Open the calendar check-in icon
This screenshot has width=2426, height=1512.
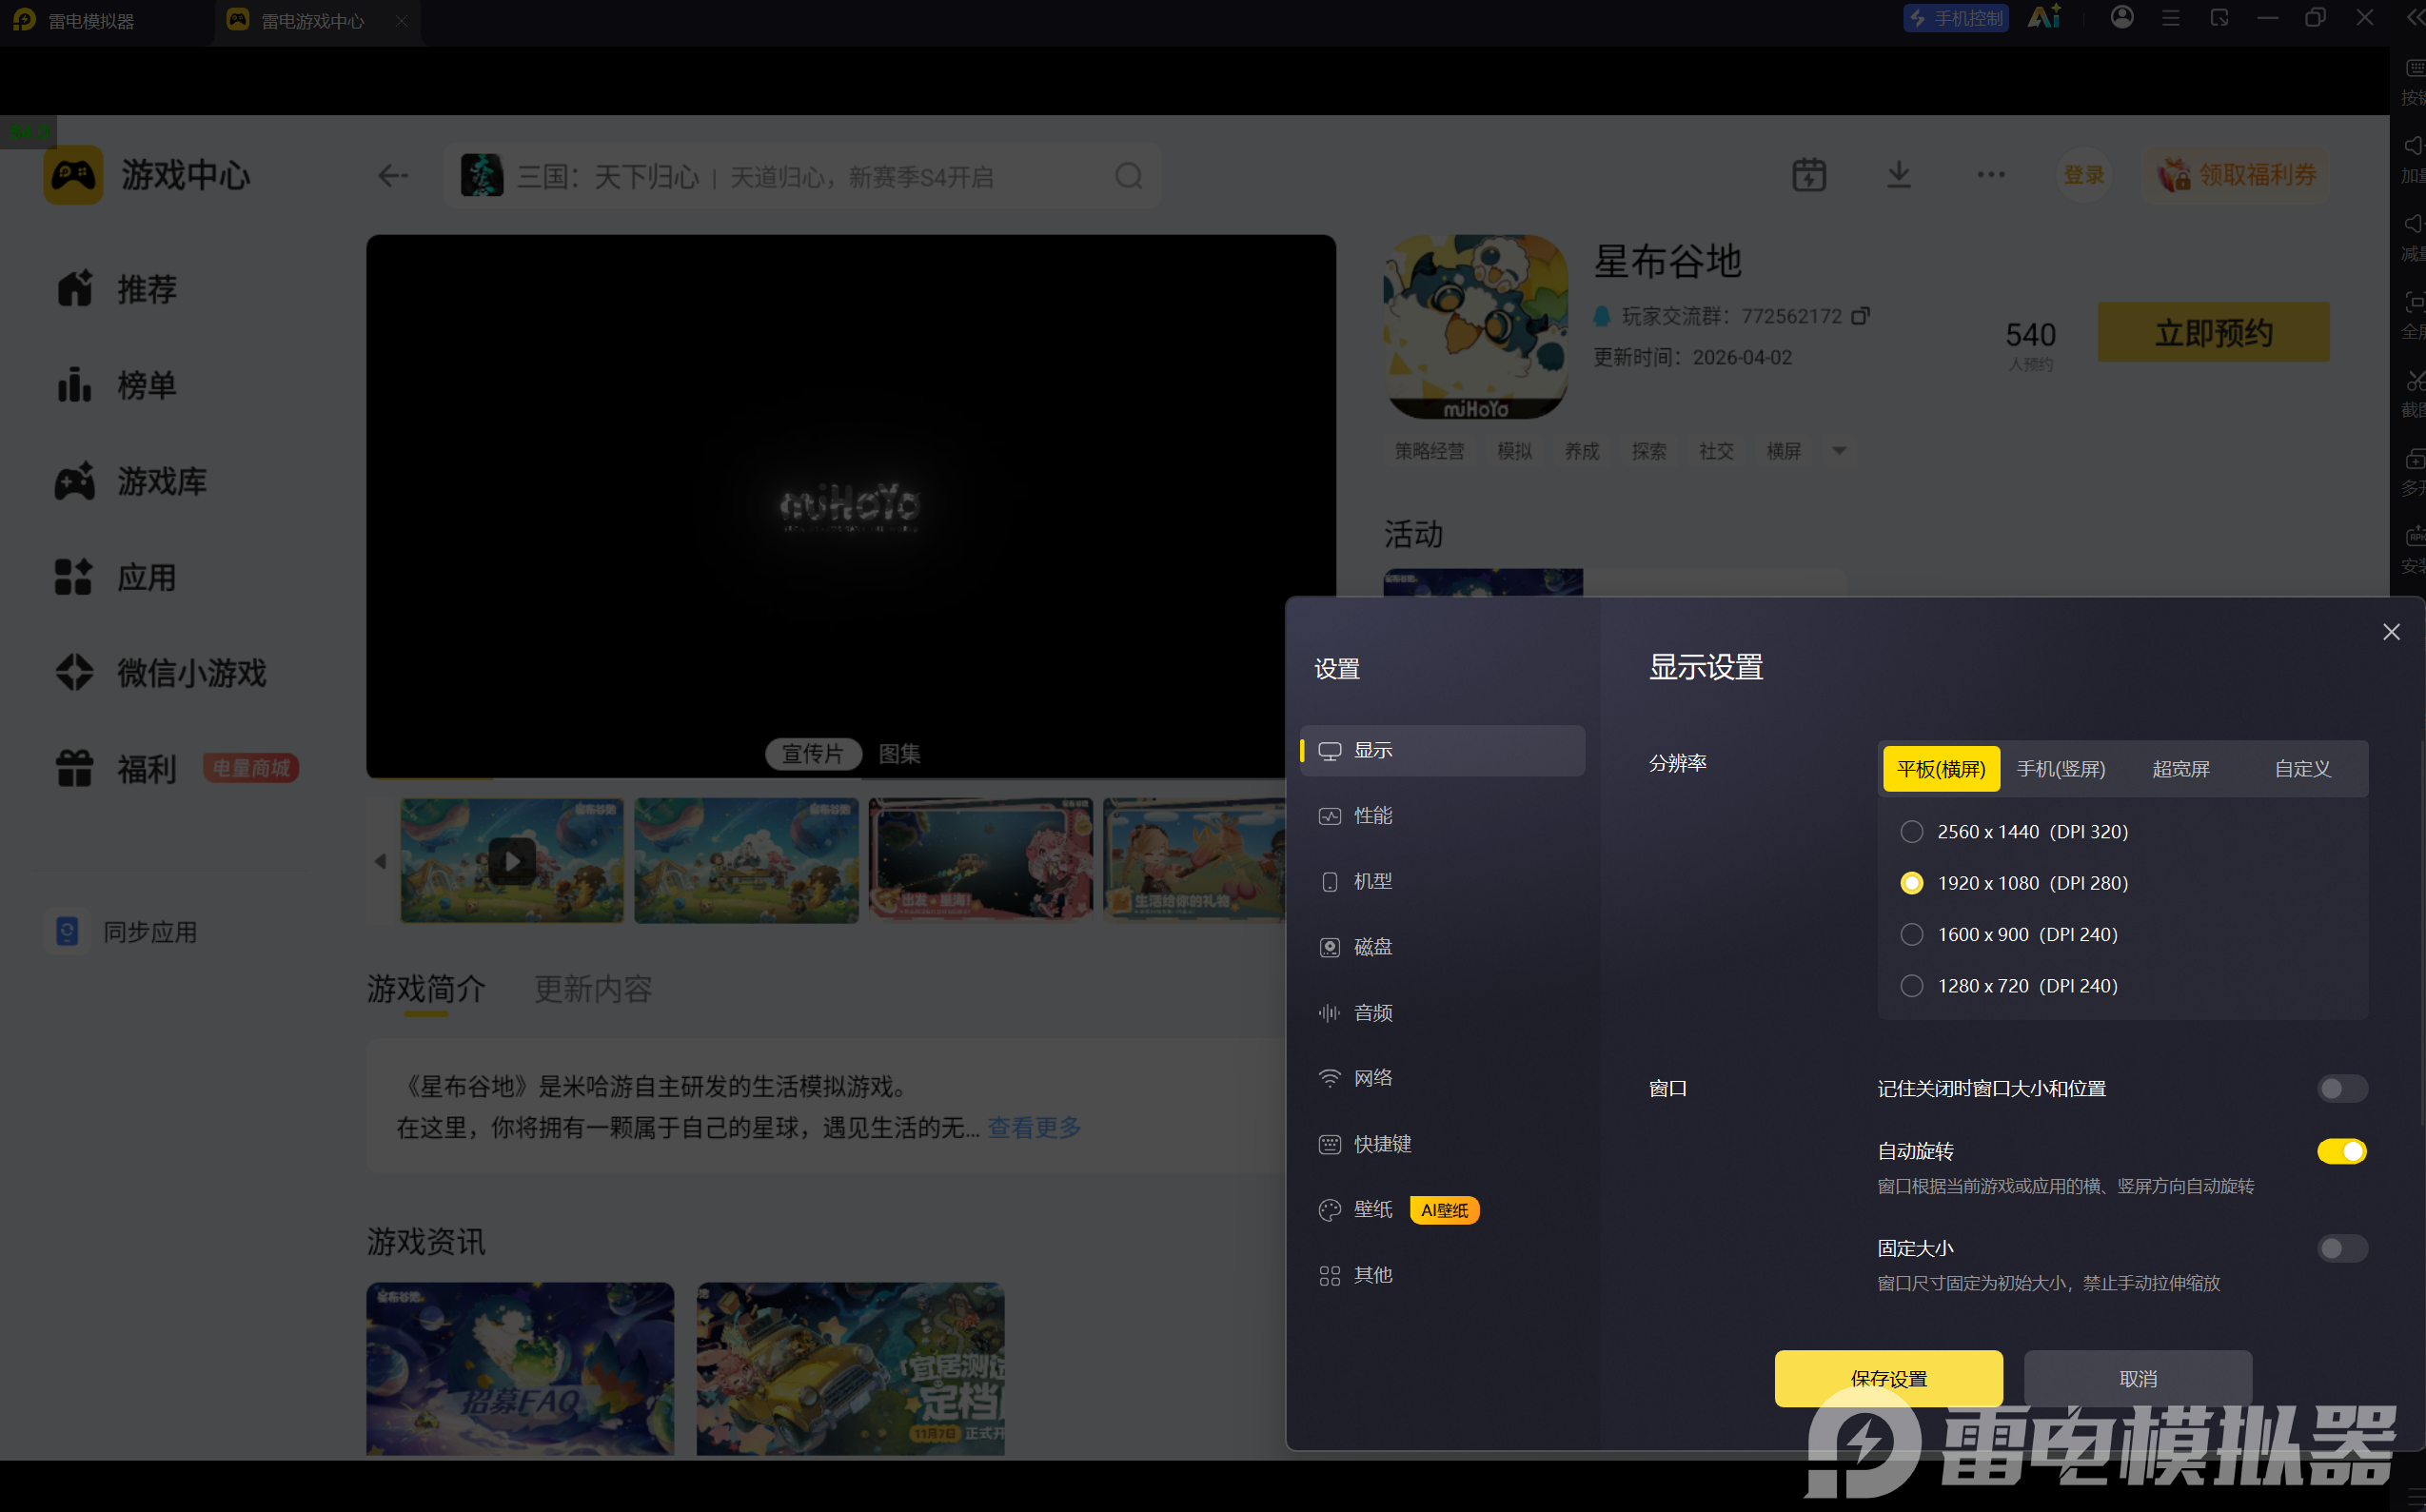point(1808,175)
